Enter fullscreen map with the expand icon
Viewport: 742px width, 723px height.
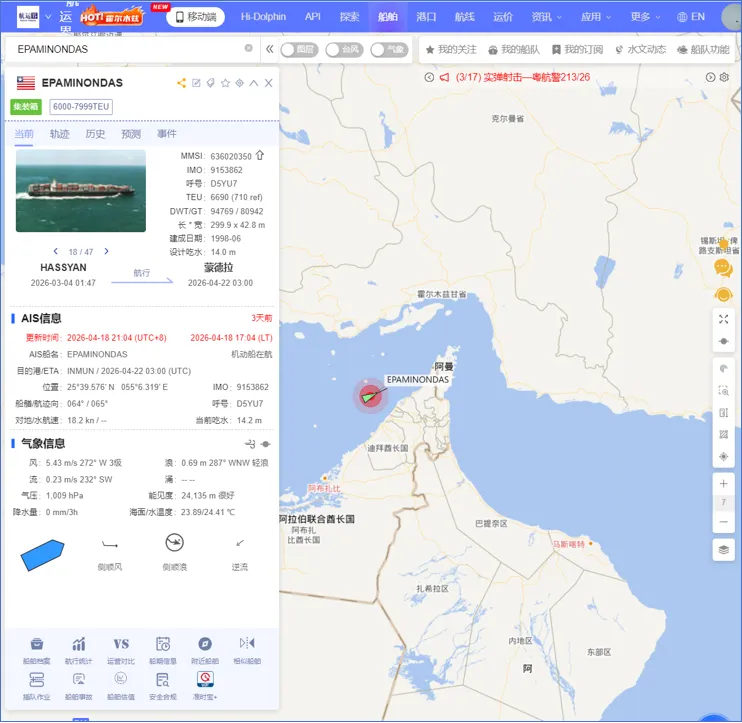(723, 319)
